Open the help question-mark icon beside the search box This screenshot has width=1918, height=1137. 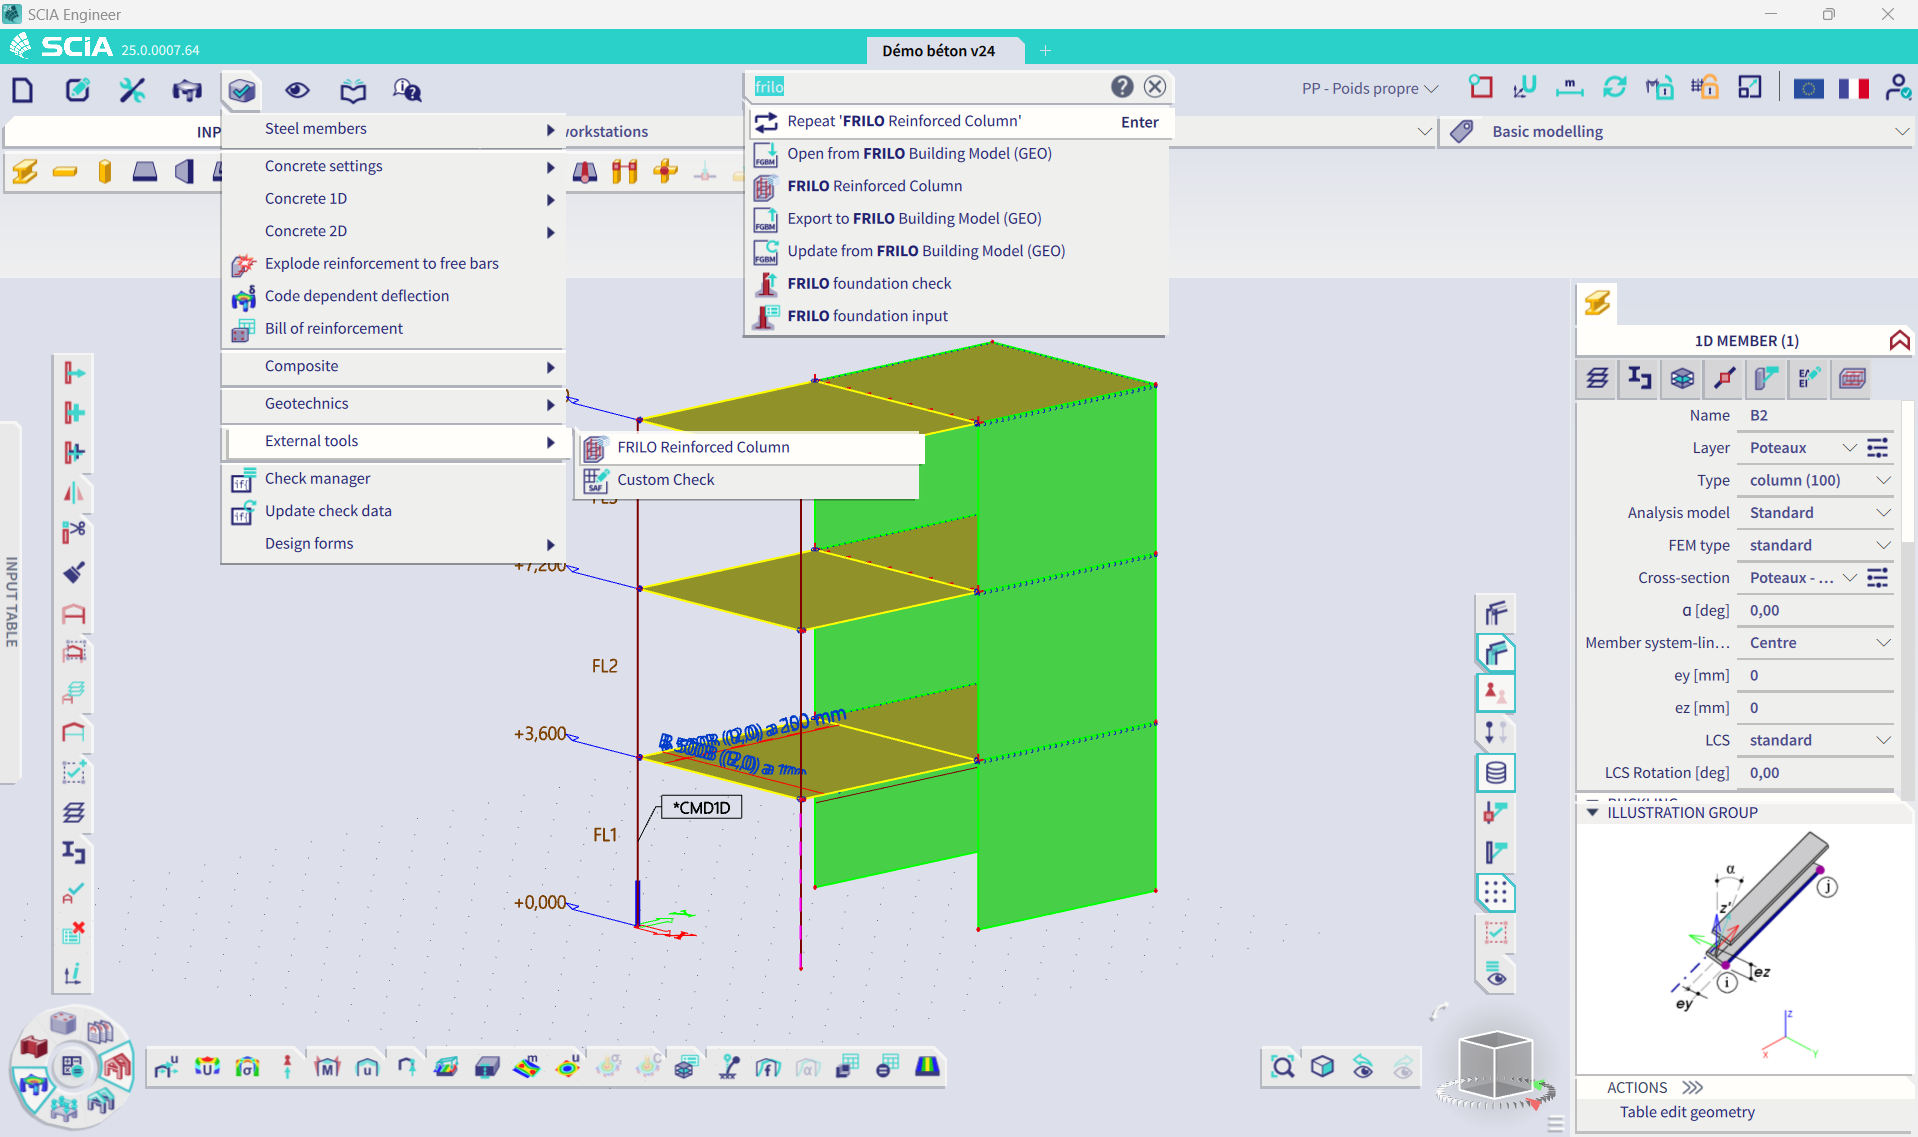pos(1121,86)
